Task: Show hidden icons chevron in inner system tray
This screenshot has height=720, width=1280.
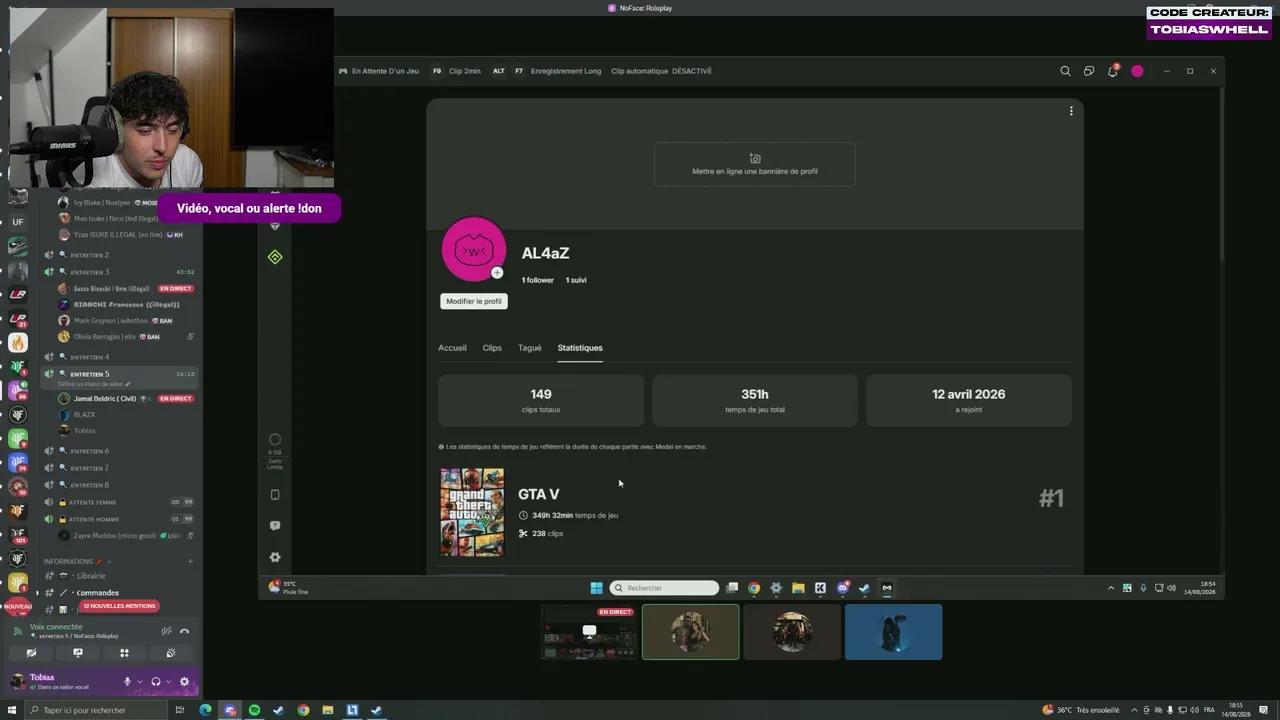Action: pyautogui.click(x=1110, y=588)
